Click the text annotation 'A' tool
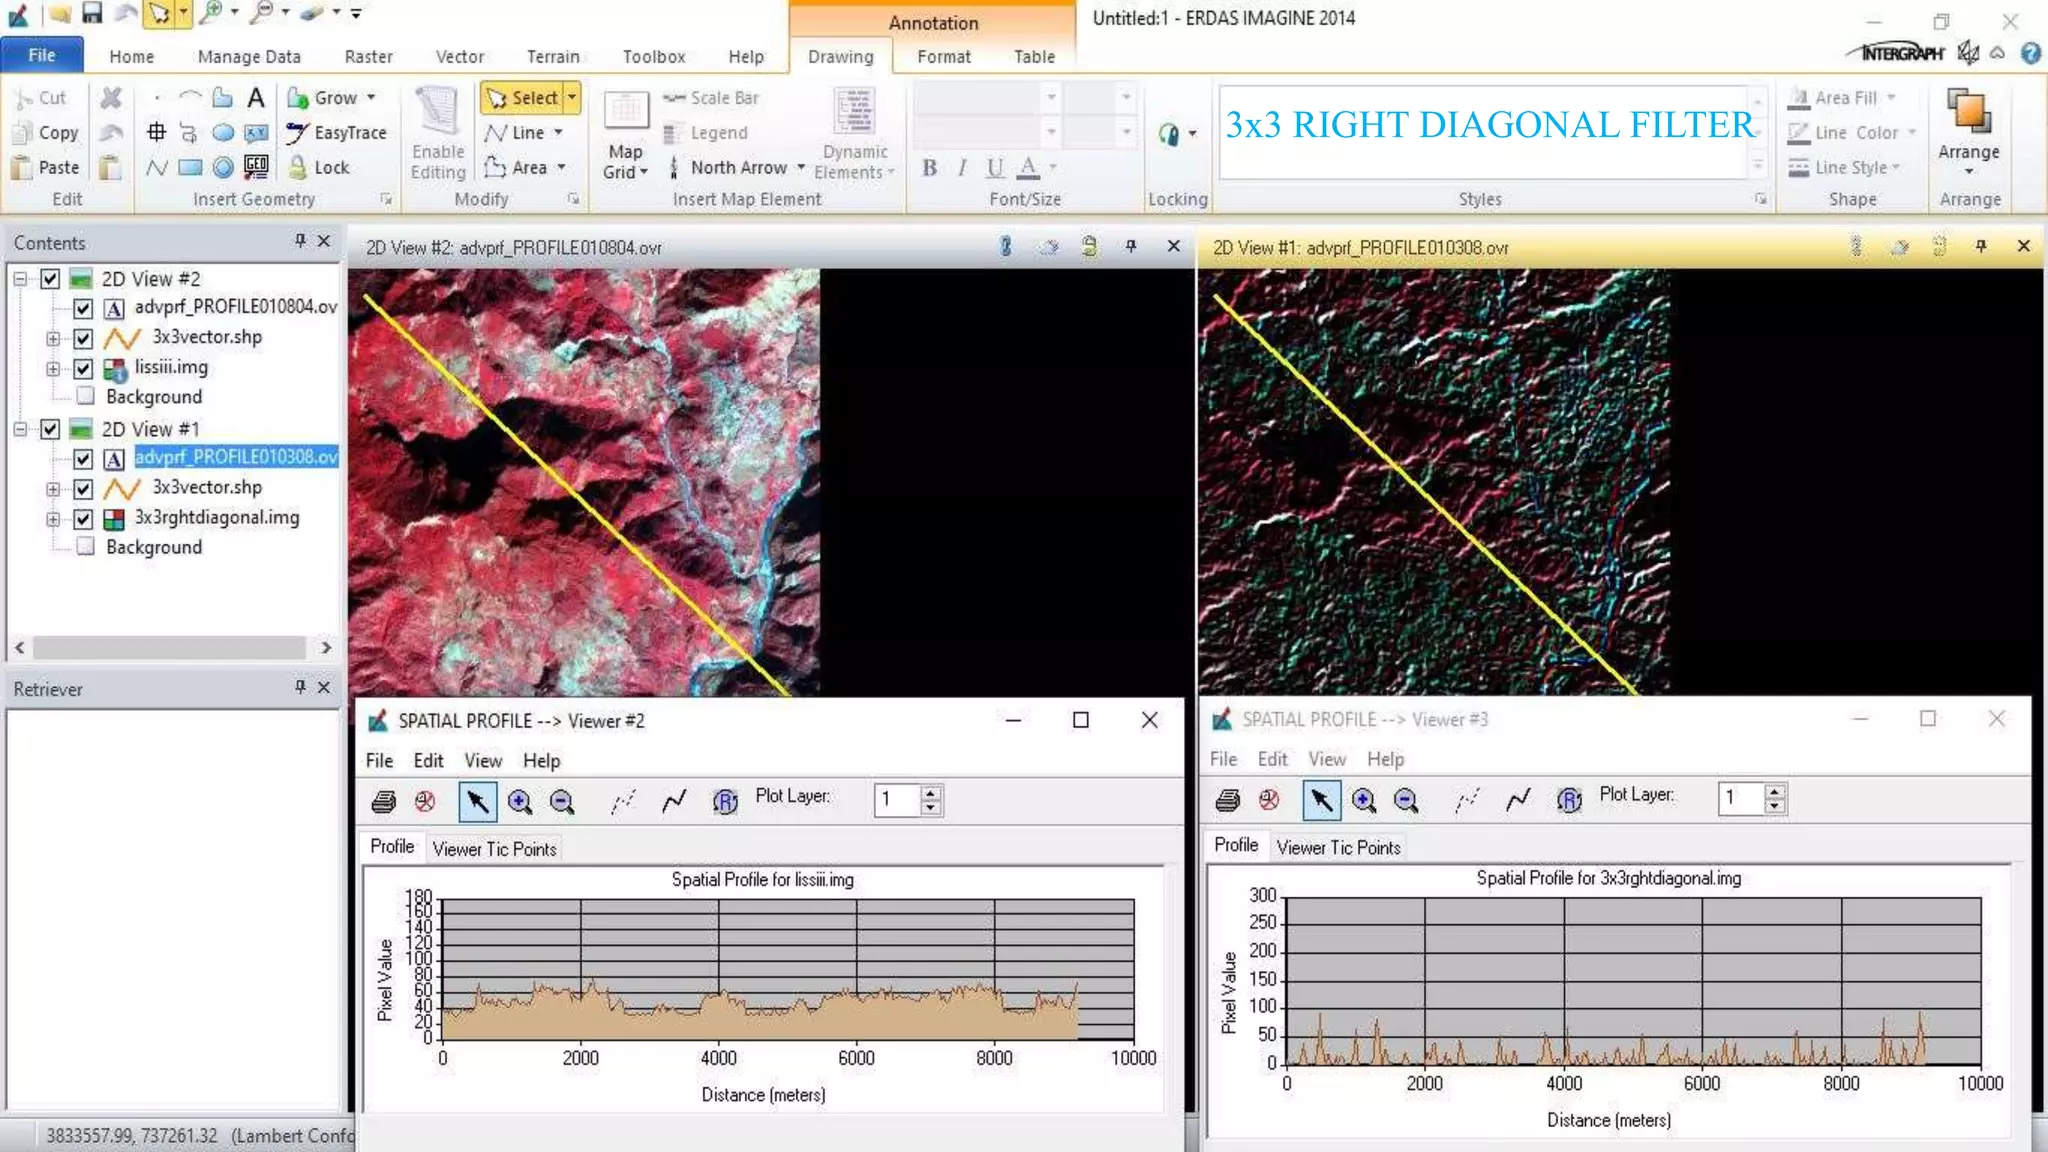Image resolution: width=2048 pixels, height=1152 pixels. click(256, 98)
